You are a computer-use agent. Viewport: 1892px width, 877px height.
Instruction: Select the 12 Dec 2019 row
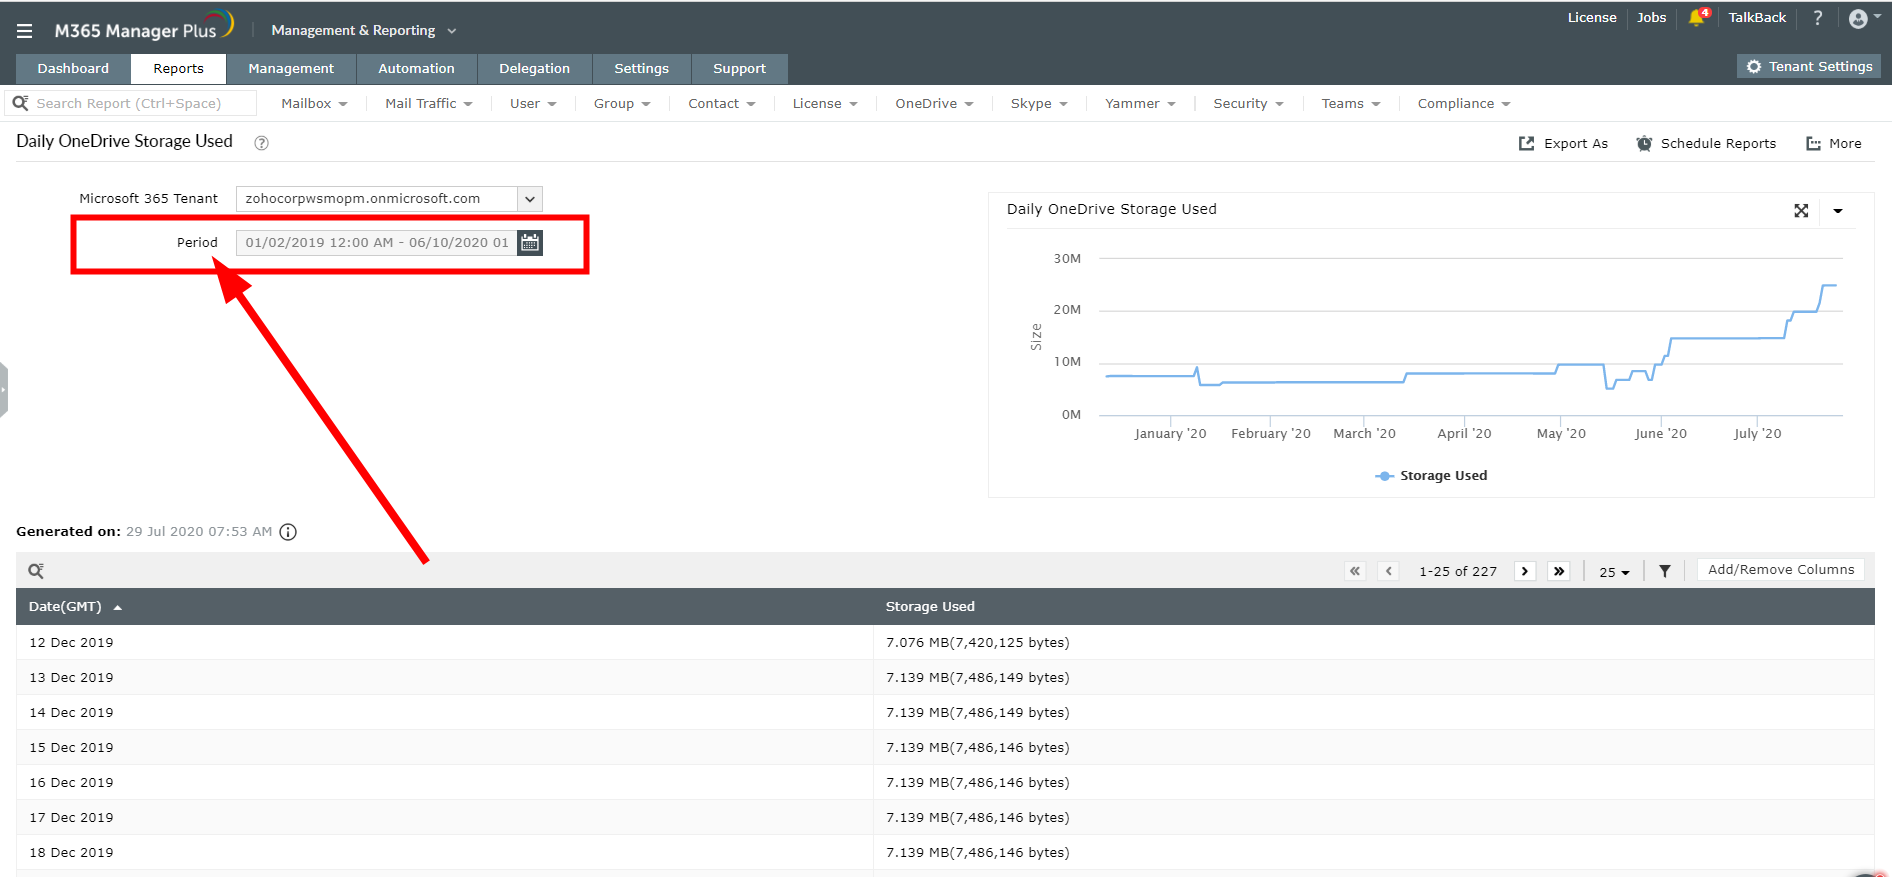tap(945, 642)
